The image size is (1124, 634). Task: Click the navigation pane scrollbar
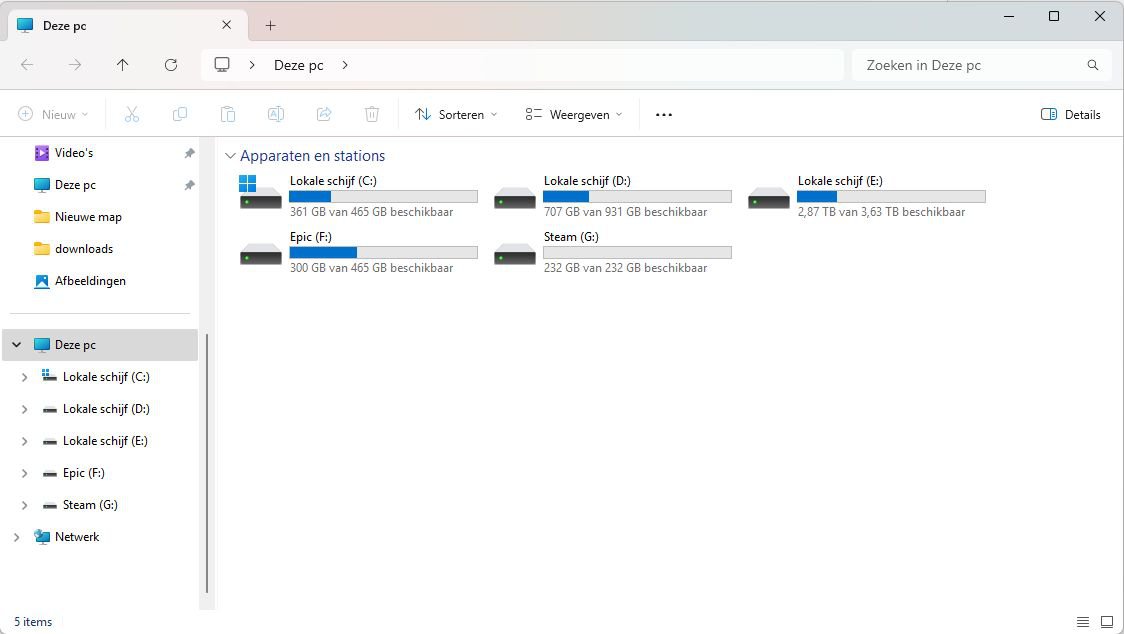point(207,463)
